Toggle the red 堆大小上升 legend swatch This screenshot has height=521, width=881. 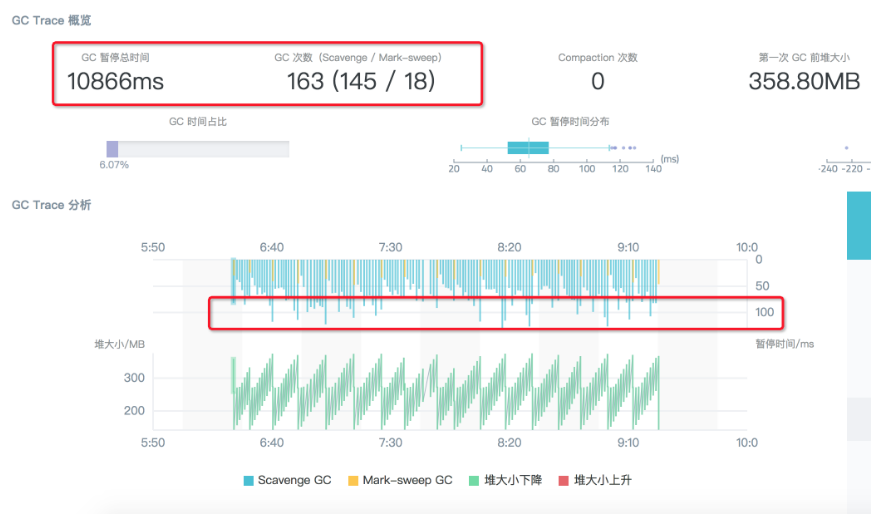[x=564, y=481]
